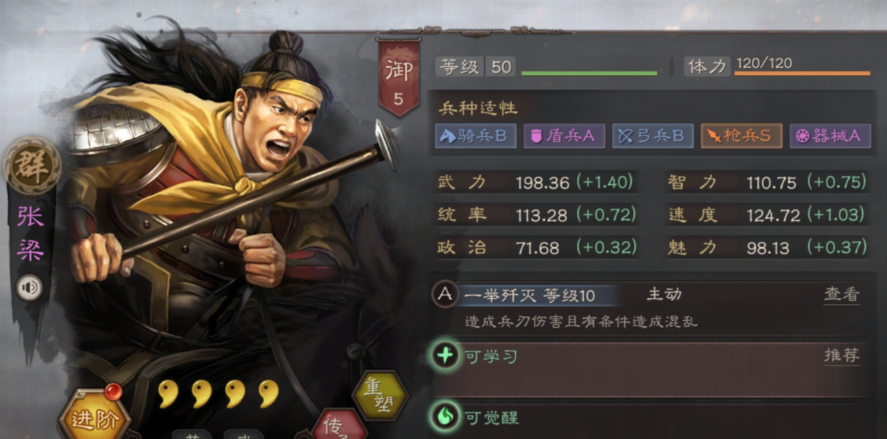Play Zhang Liang's voice with the speaker icon
This screenshot has height=439, width=887.
[29, 288]
